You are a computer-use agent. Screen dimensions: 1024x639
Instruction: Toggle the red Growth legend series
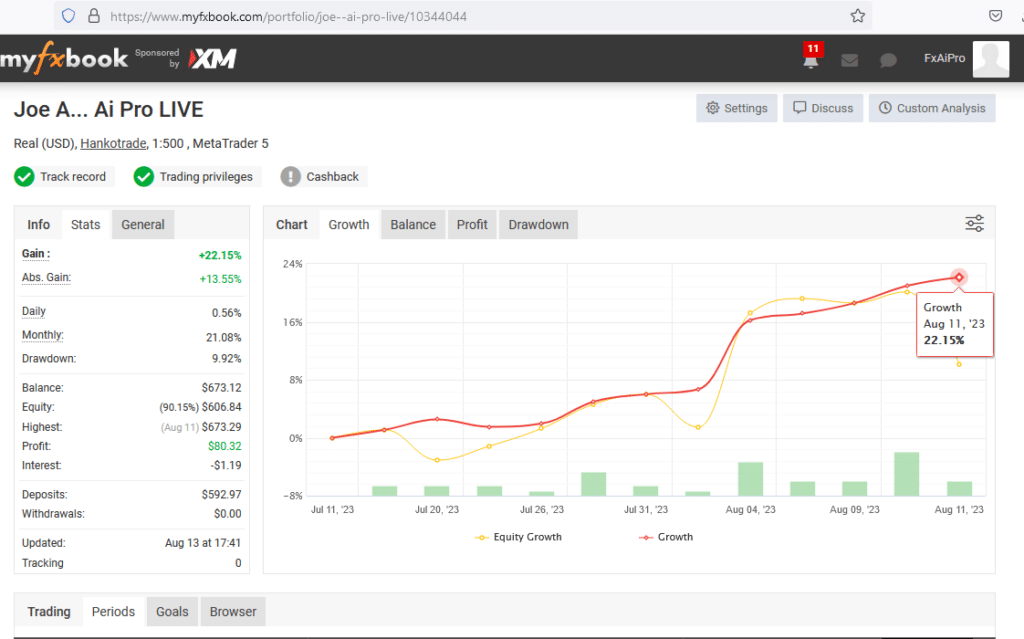coord(666,537)
